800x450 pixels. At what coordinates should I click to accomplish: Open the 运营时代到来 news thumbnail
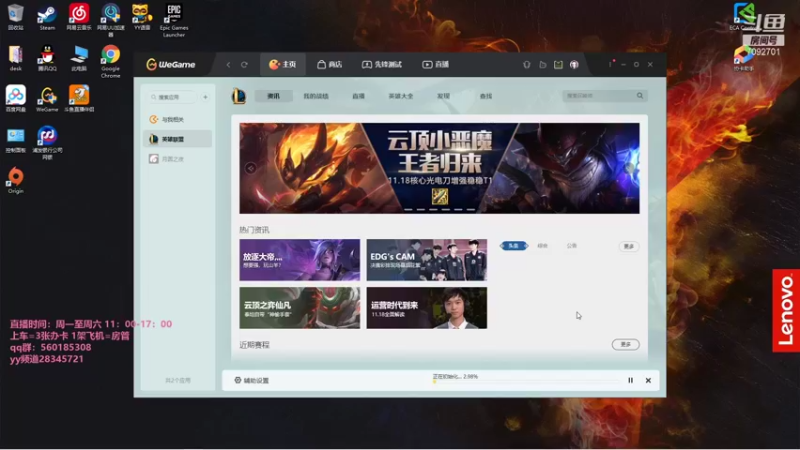point(427,308)
